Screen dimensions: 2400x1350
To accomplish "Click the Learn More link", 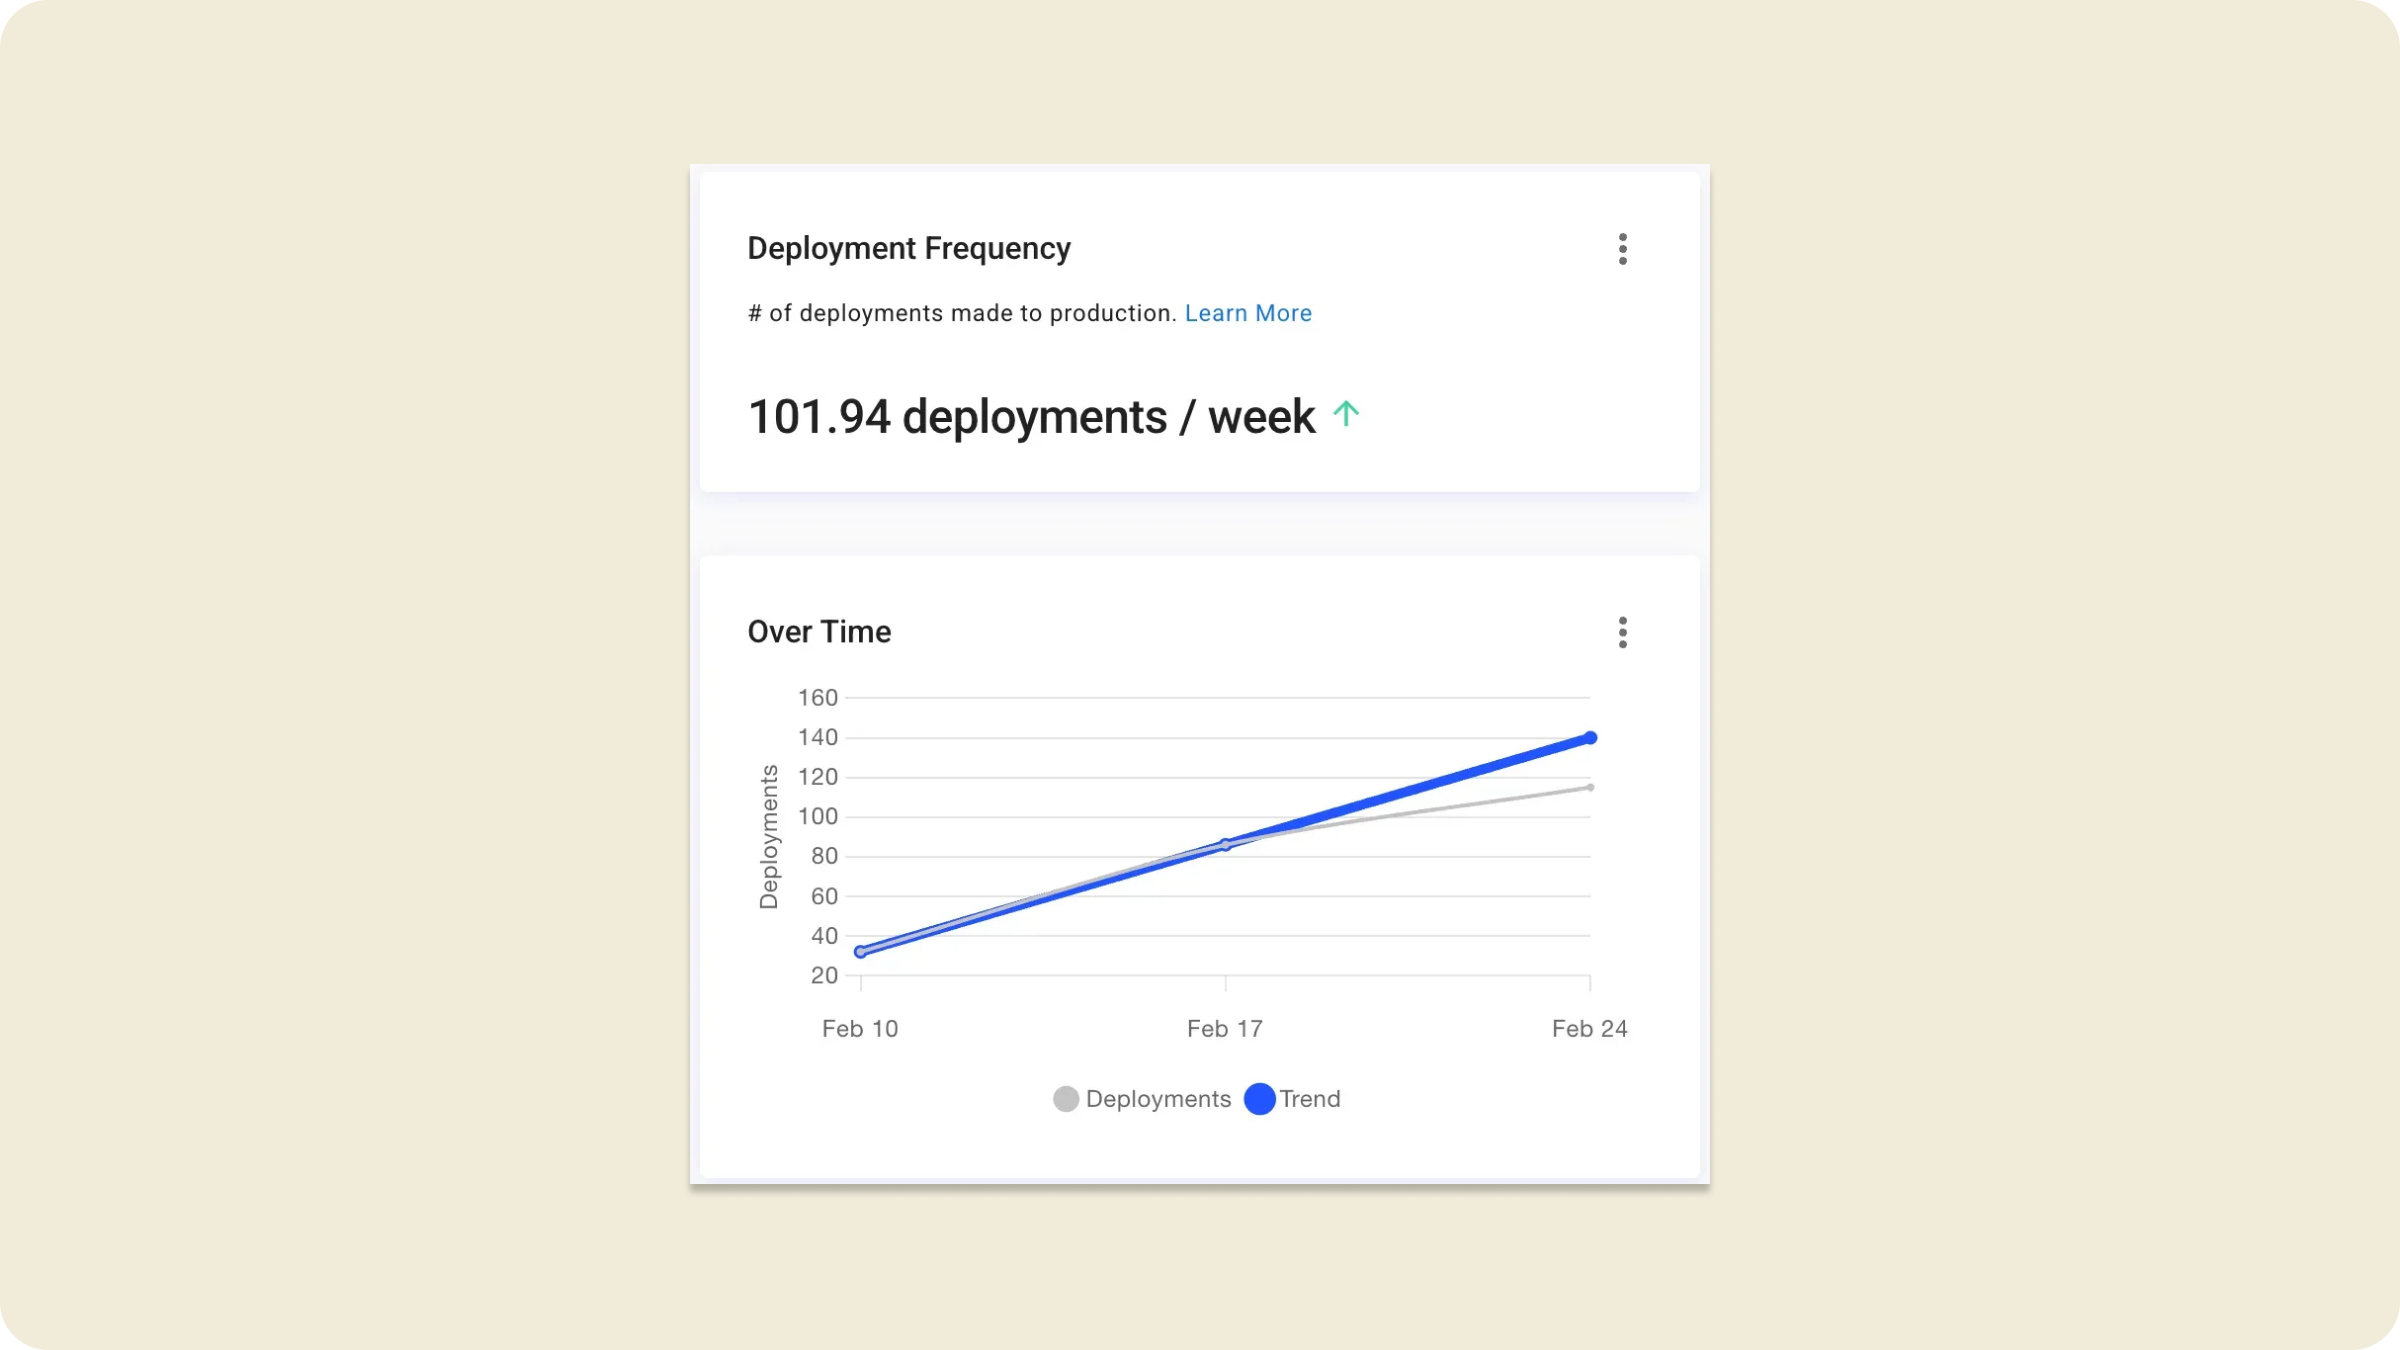I will coord(1247,313).
